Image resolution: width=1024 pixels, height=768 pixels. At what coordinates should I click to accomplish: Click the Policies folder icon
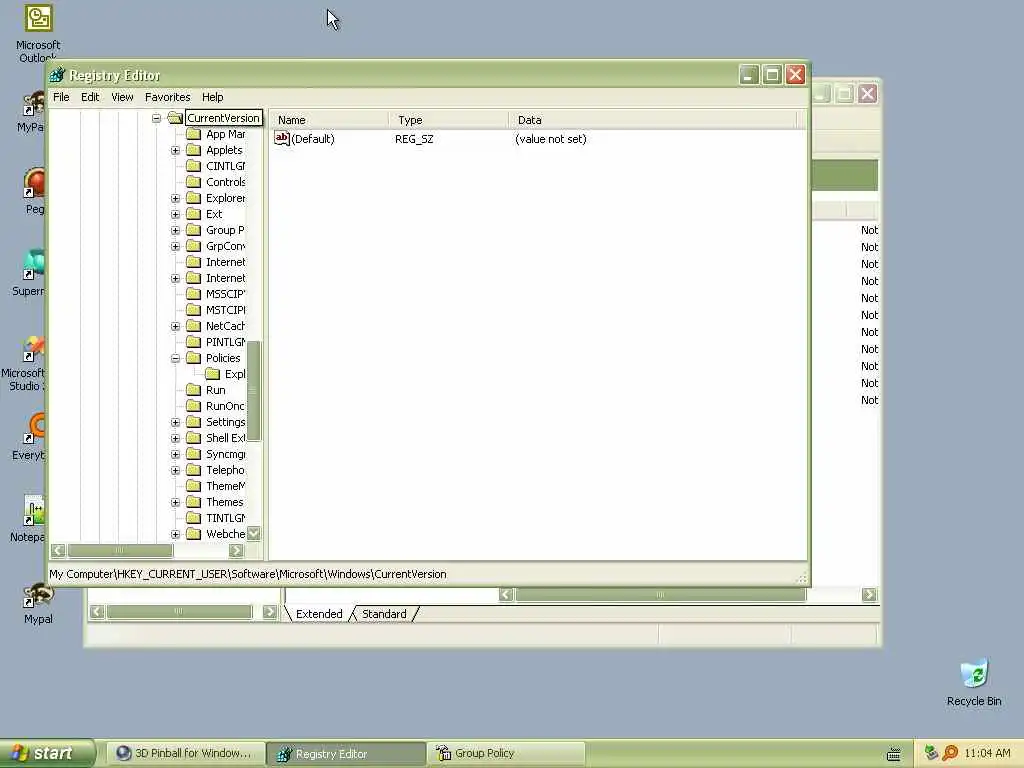pos(193,358)
